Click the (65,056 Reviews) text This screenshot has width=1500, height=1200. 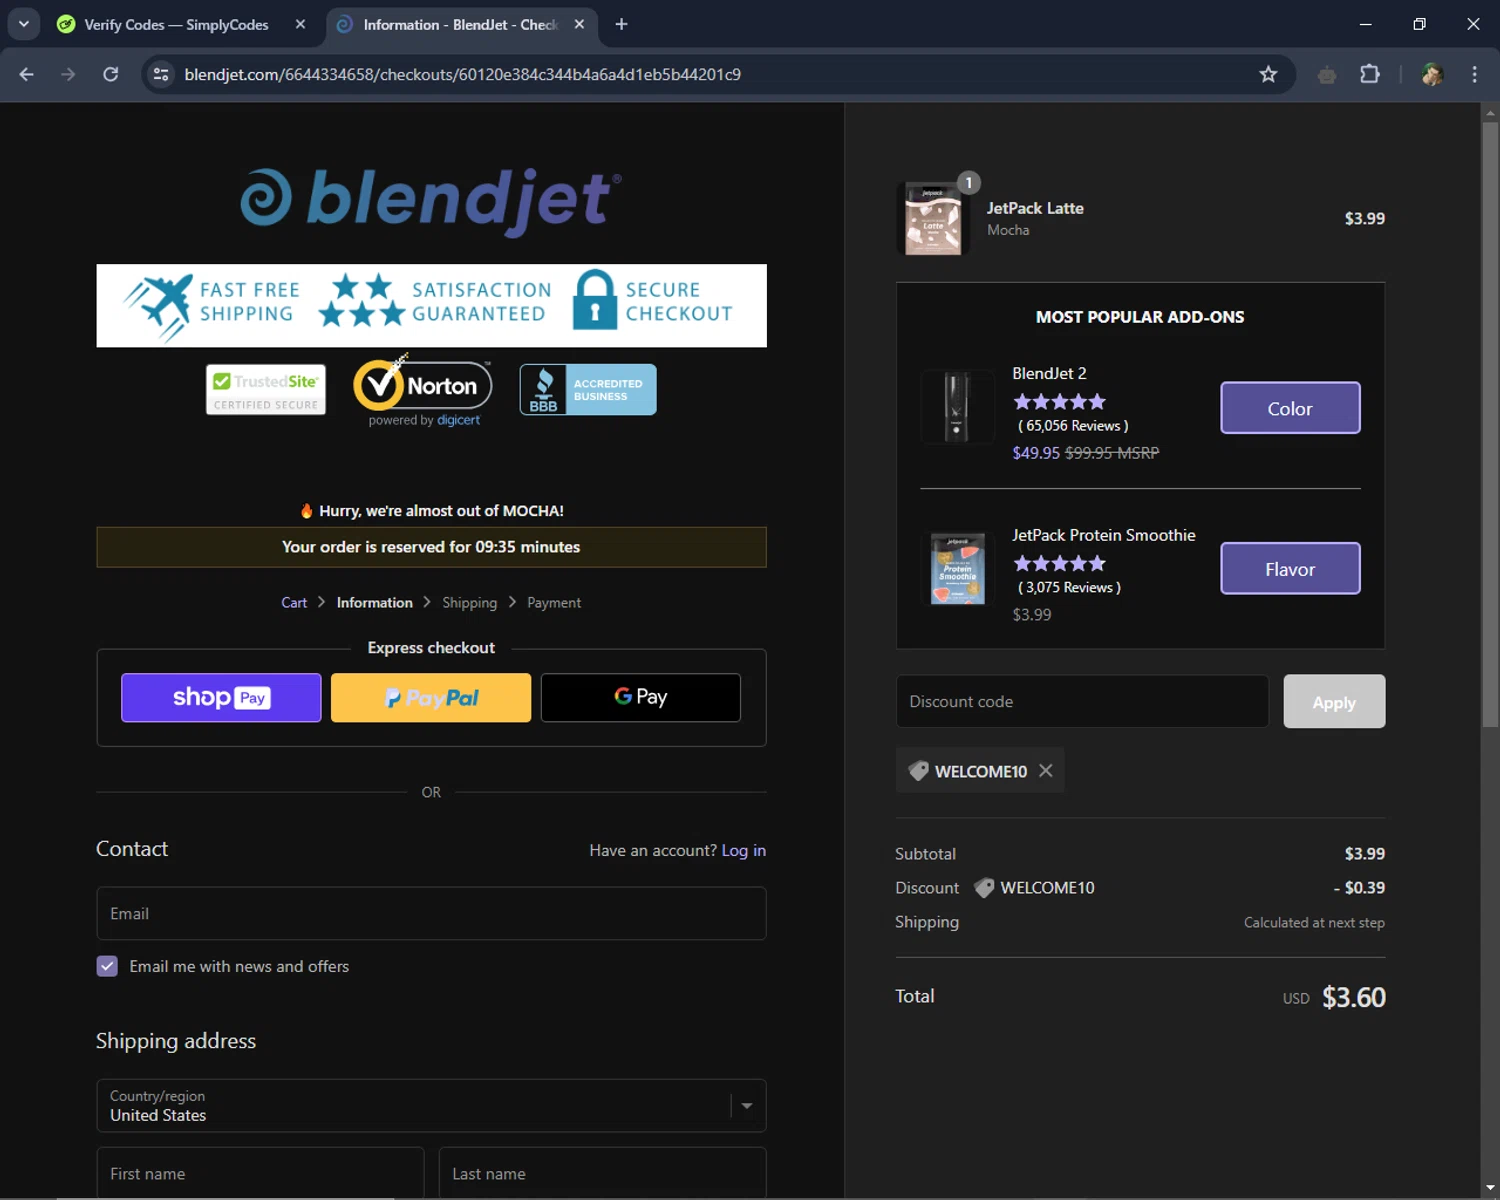coord(1073,425)
